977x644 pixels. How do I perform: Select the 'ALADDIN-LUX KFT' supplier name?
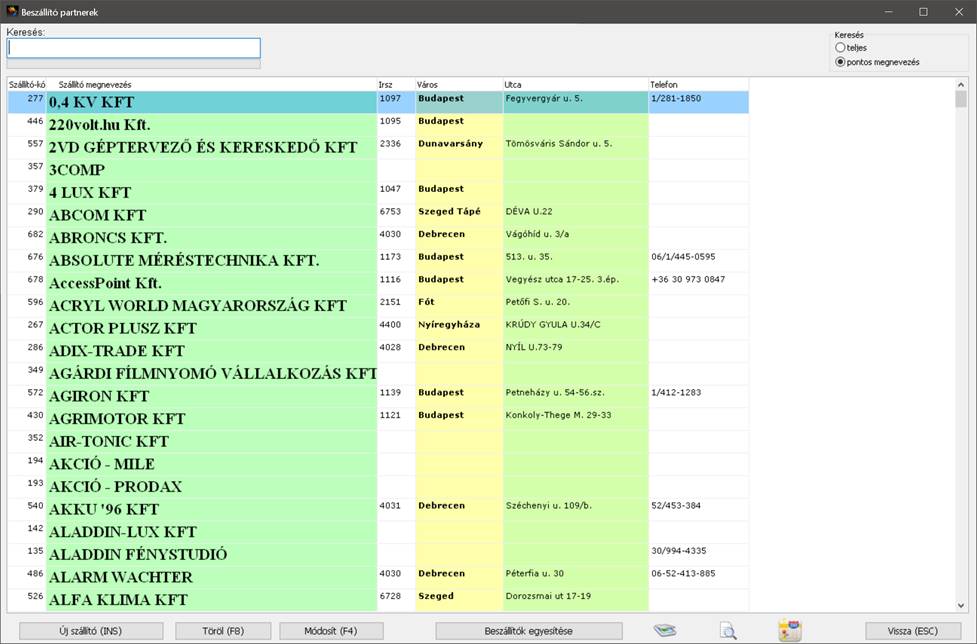coord(123,532)
